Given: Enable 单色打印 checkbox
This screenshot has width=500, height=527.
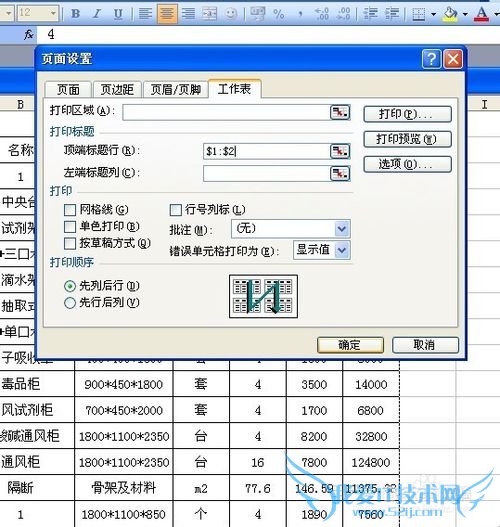Looking at the screenshot, I should (x=70, y=227).
